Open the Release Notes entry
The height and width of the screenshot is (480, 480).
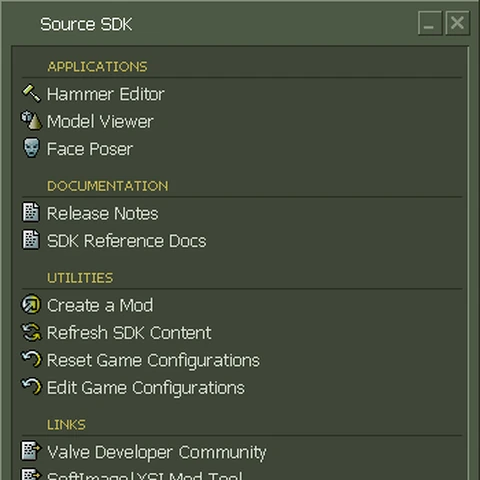[x=102, y=213]
